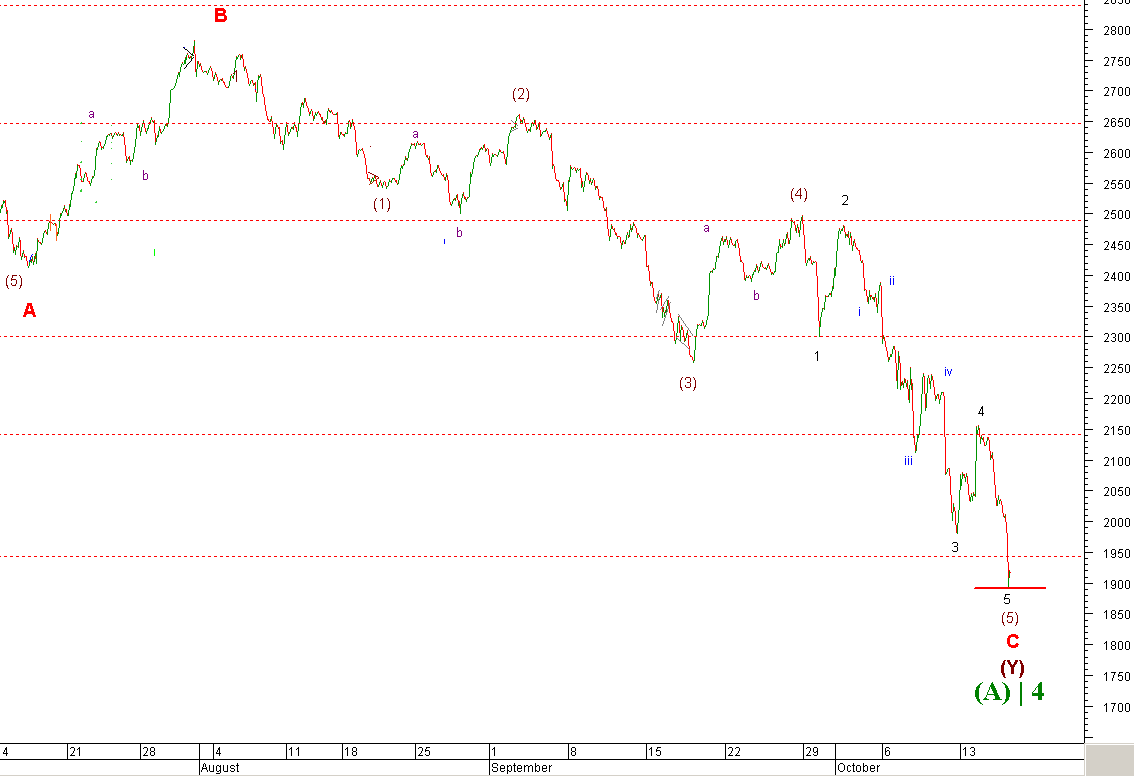This screenshot has height=776, width=1134.
Task: Click the black 3 wave label near 2000
Action: (955, 547)
